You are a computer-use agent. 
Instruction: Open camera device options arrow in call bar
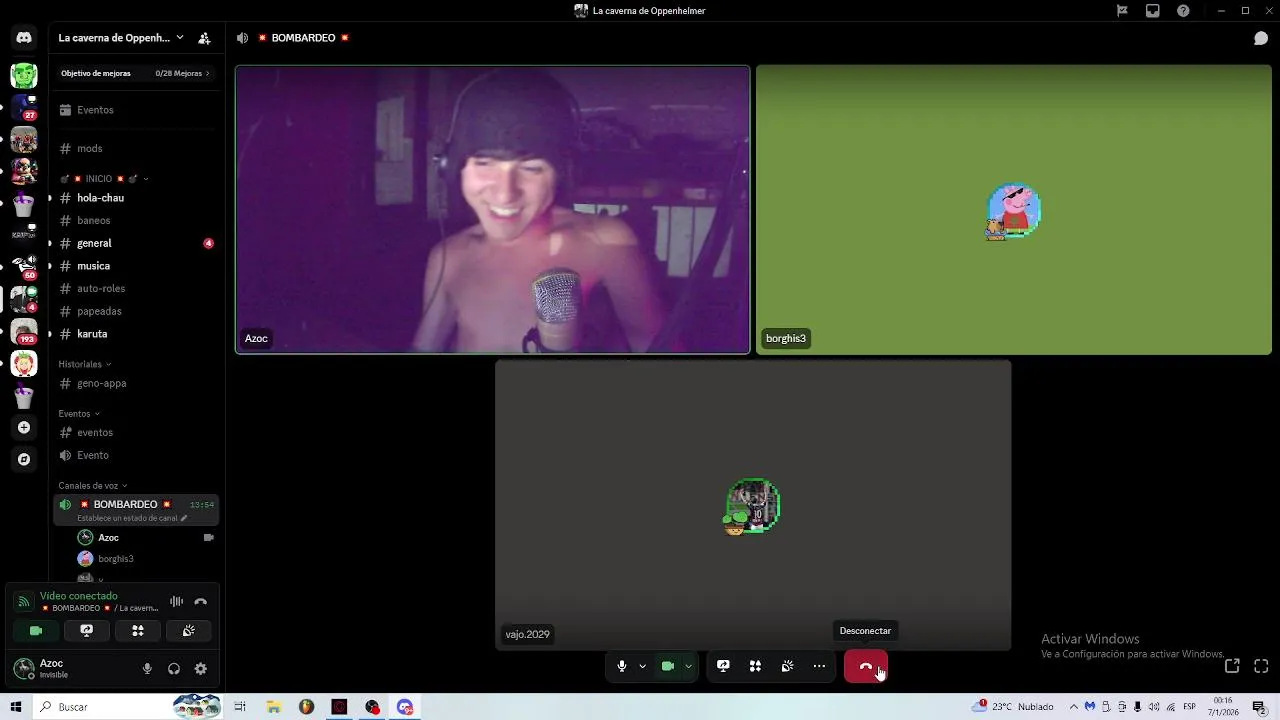pos(688,666)
